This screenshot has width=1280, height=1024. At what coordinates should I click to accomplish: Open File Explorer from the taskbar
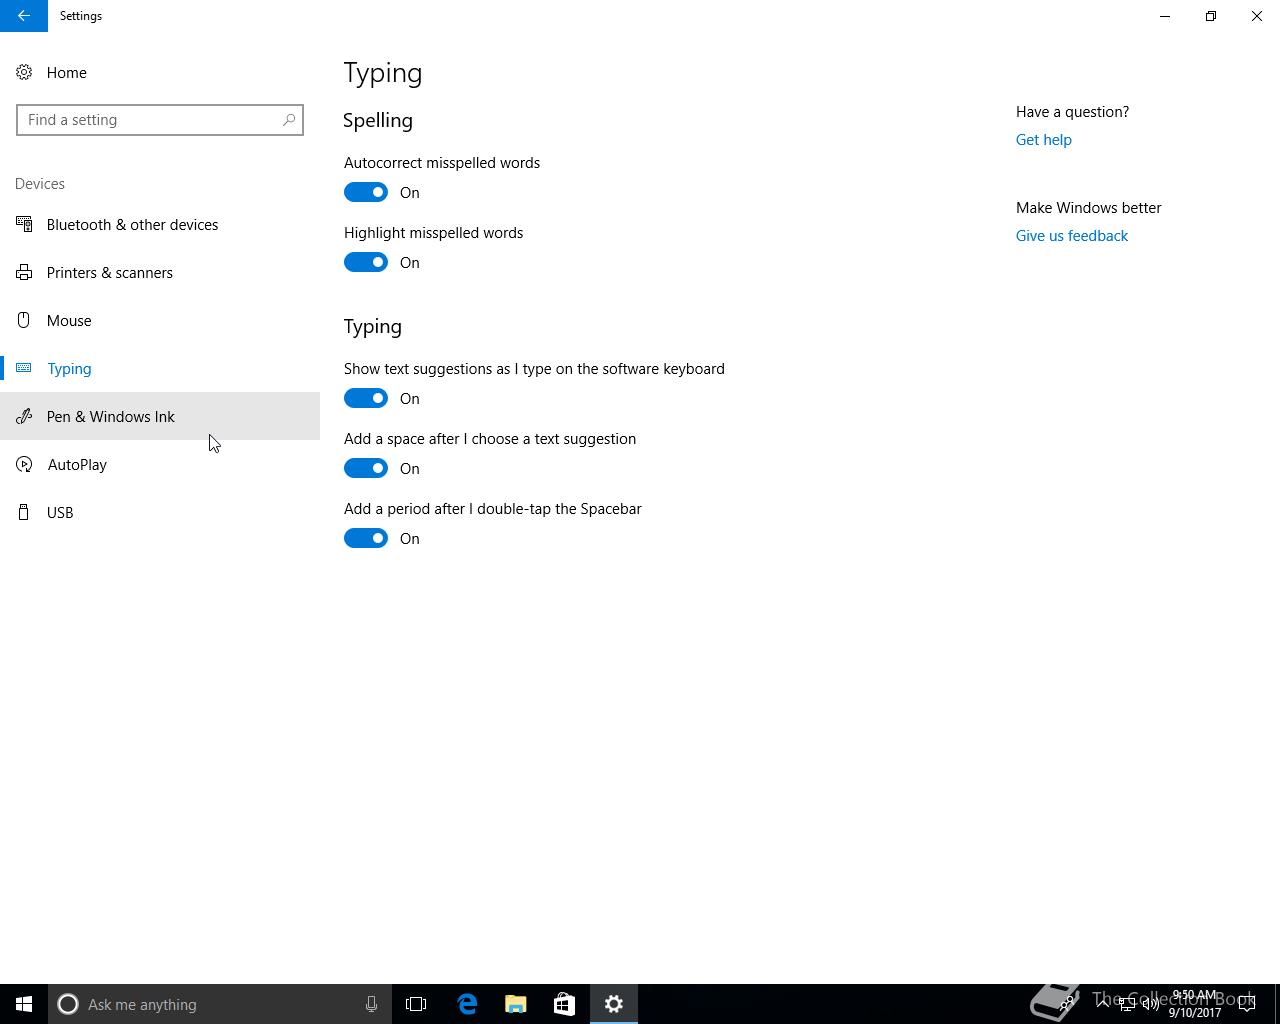pyautogui.click(x=516, y=1004)
